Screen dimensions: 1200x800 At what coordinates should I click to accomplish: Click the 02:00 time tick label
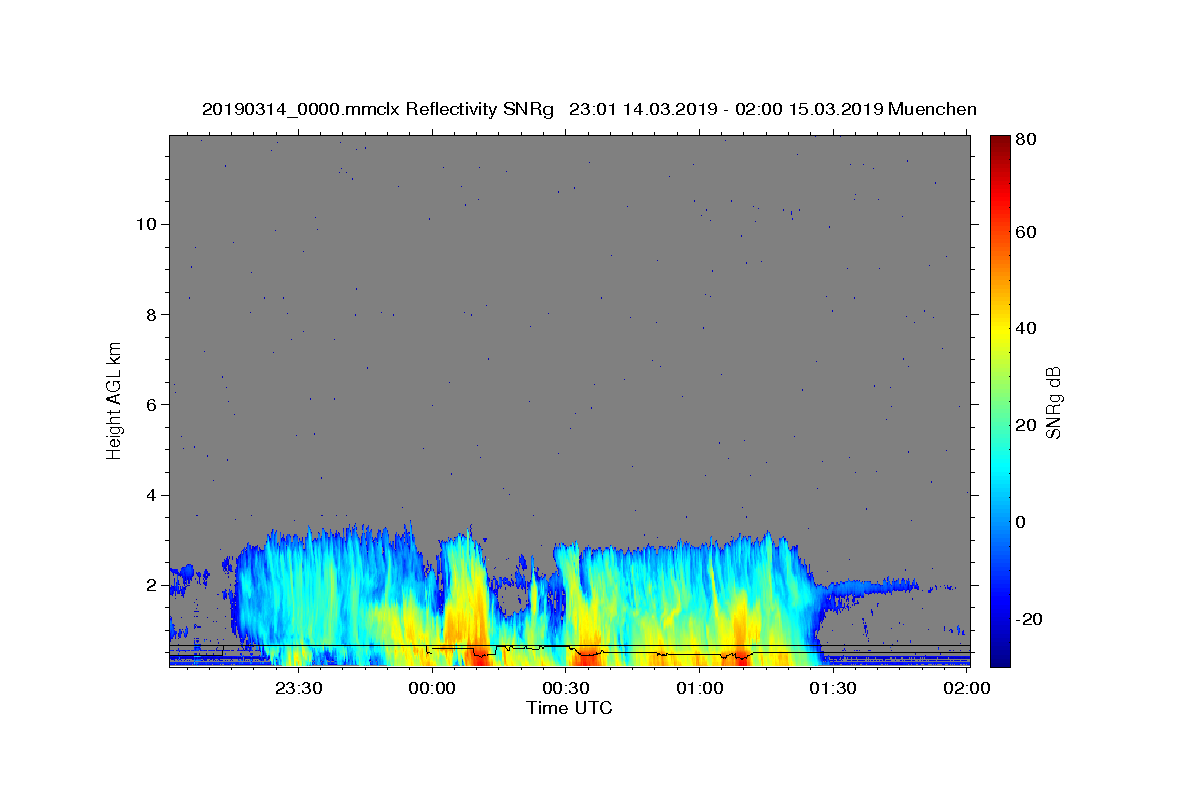966,688
